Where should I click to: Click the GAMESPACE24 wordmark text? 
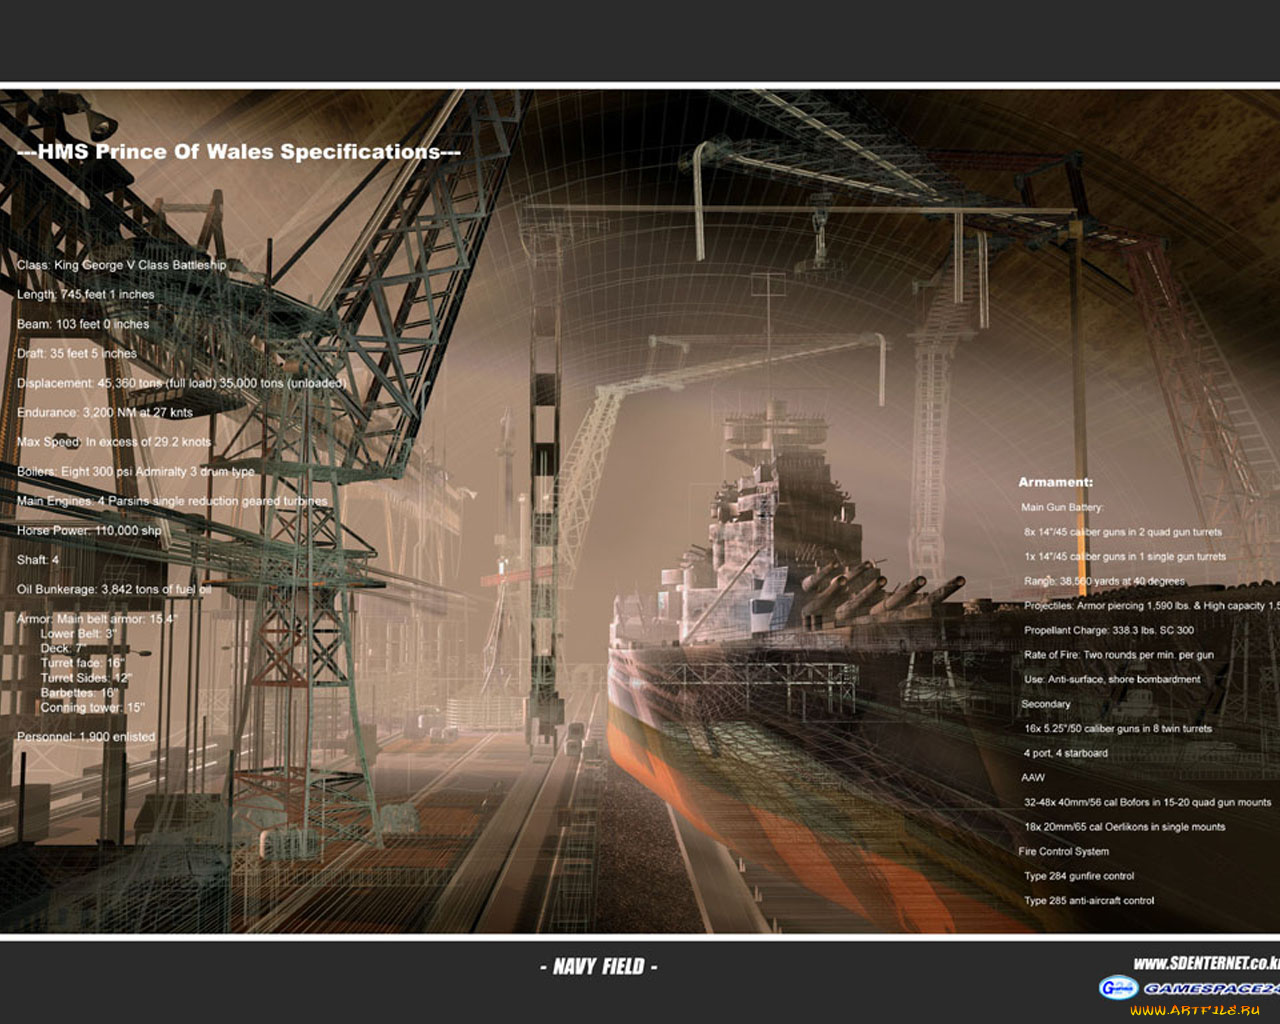pos(1210,988)
